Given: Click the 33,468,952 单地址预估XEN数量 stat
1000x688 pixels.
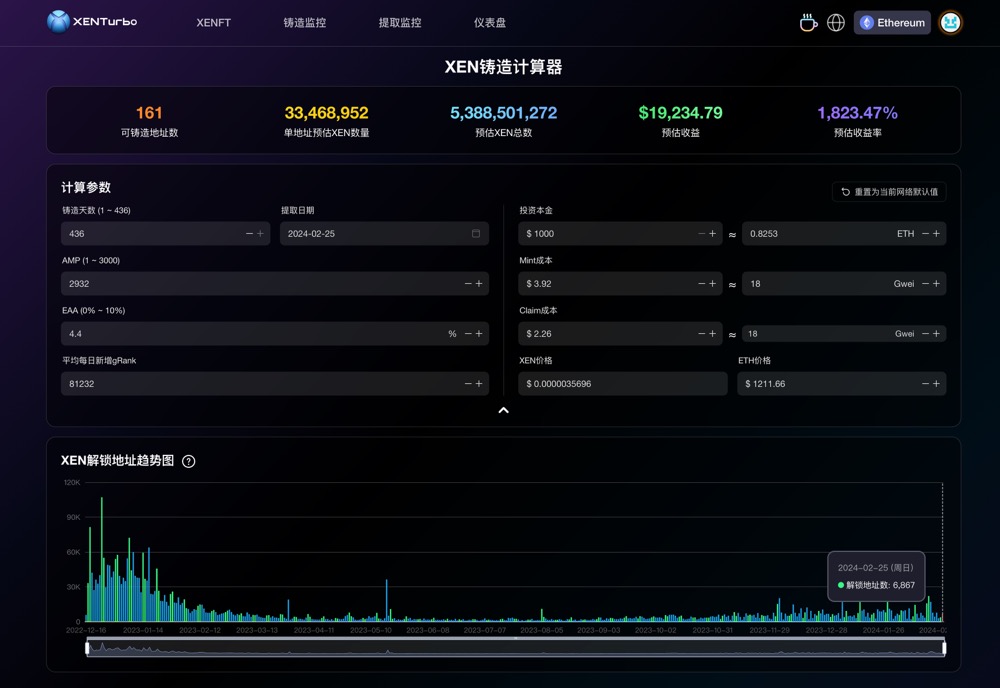Looking at the screenshot, I should pyautogui.click(x=326, y=121).
